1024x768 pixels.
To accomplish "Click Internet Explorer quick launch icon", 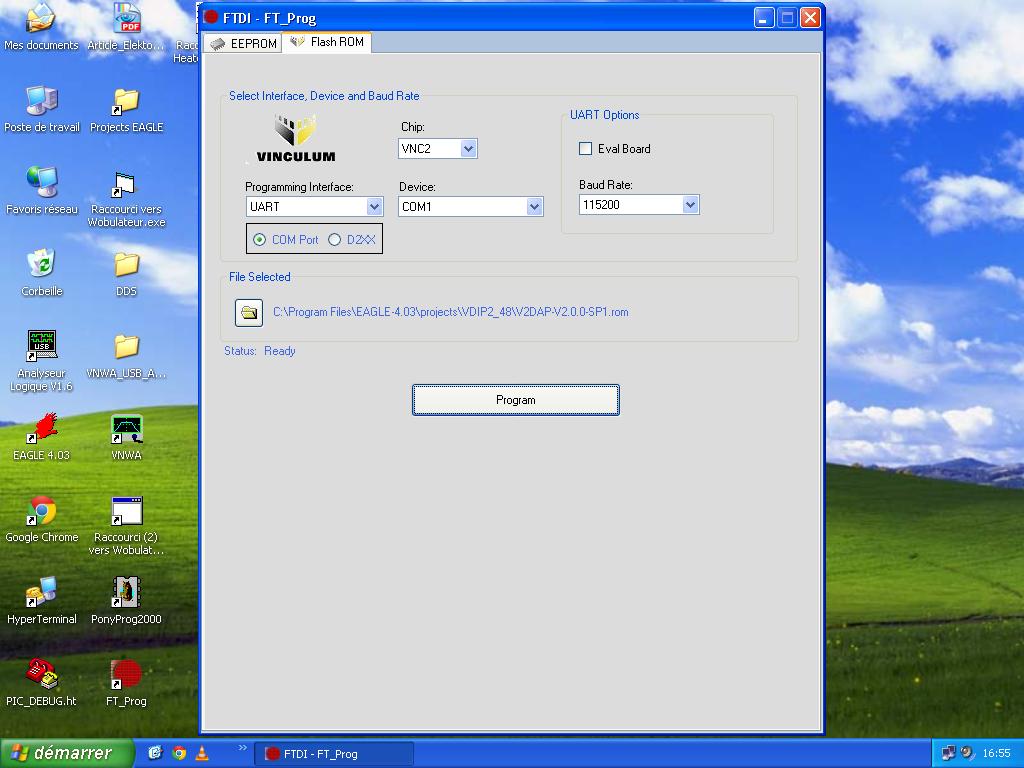I will pos(155,753).
